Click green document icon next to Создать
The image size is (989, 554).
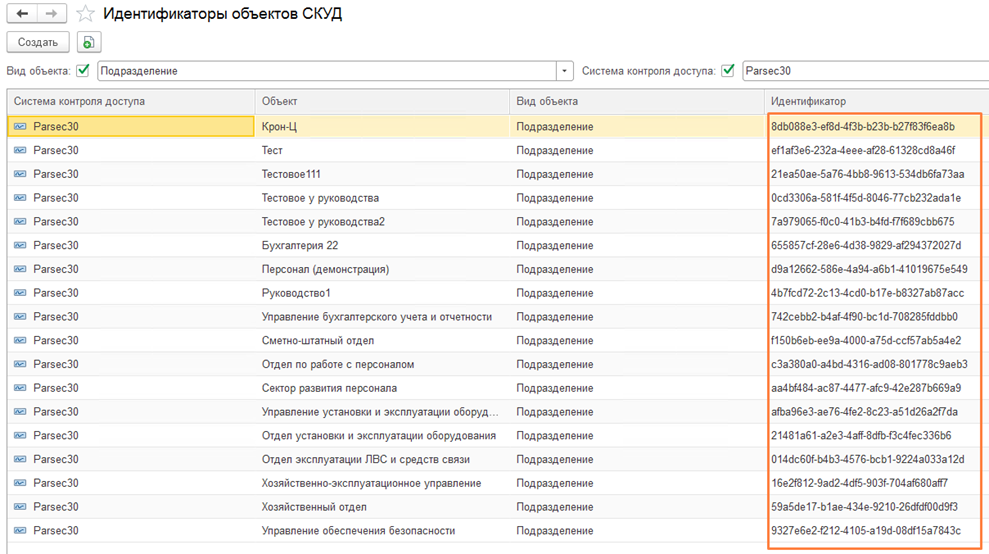(89, 42)
